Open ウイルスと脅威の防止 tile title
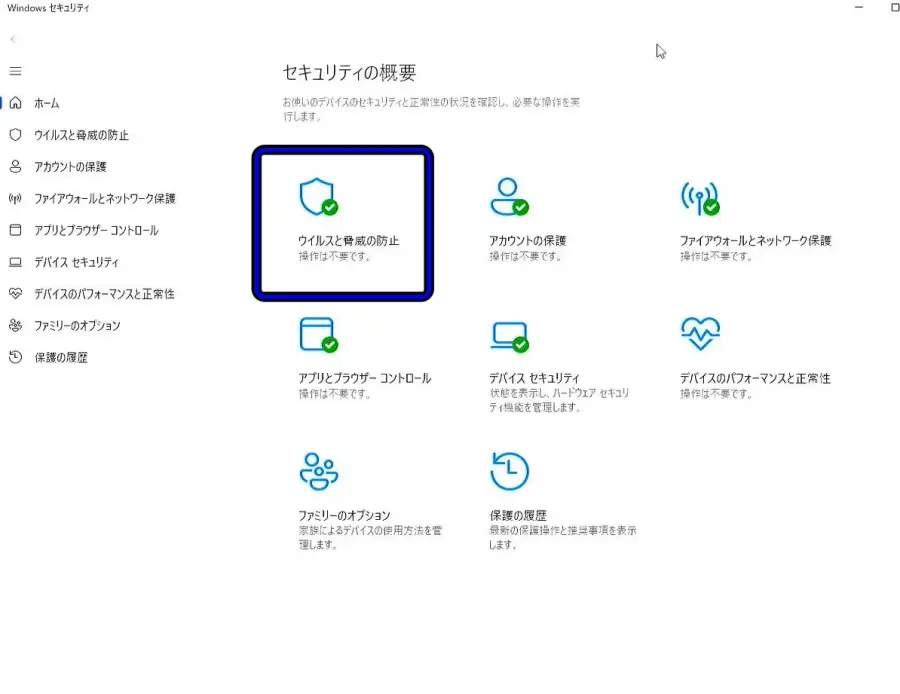This screenshot has width=900, height=694. tap(348, 241)
